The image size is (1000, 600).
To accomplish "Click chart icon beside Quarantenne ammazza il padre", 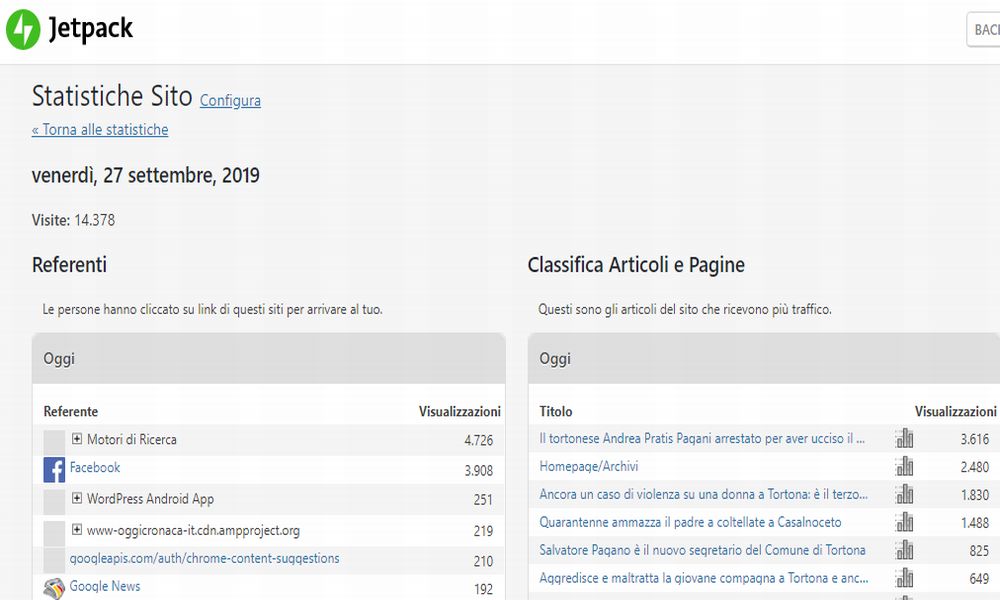I will click(x=905, y=522).
